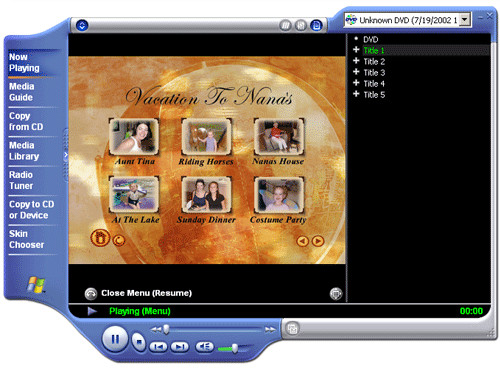The image size is (500, 370).
Task: Stop the DVD playback
Action: pos(139,342)
